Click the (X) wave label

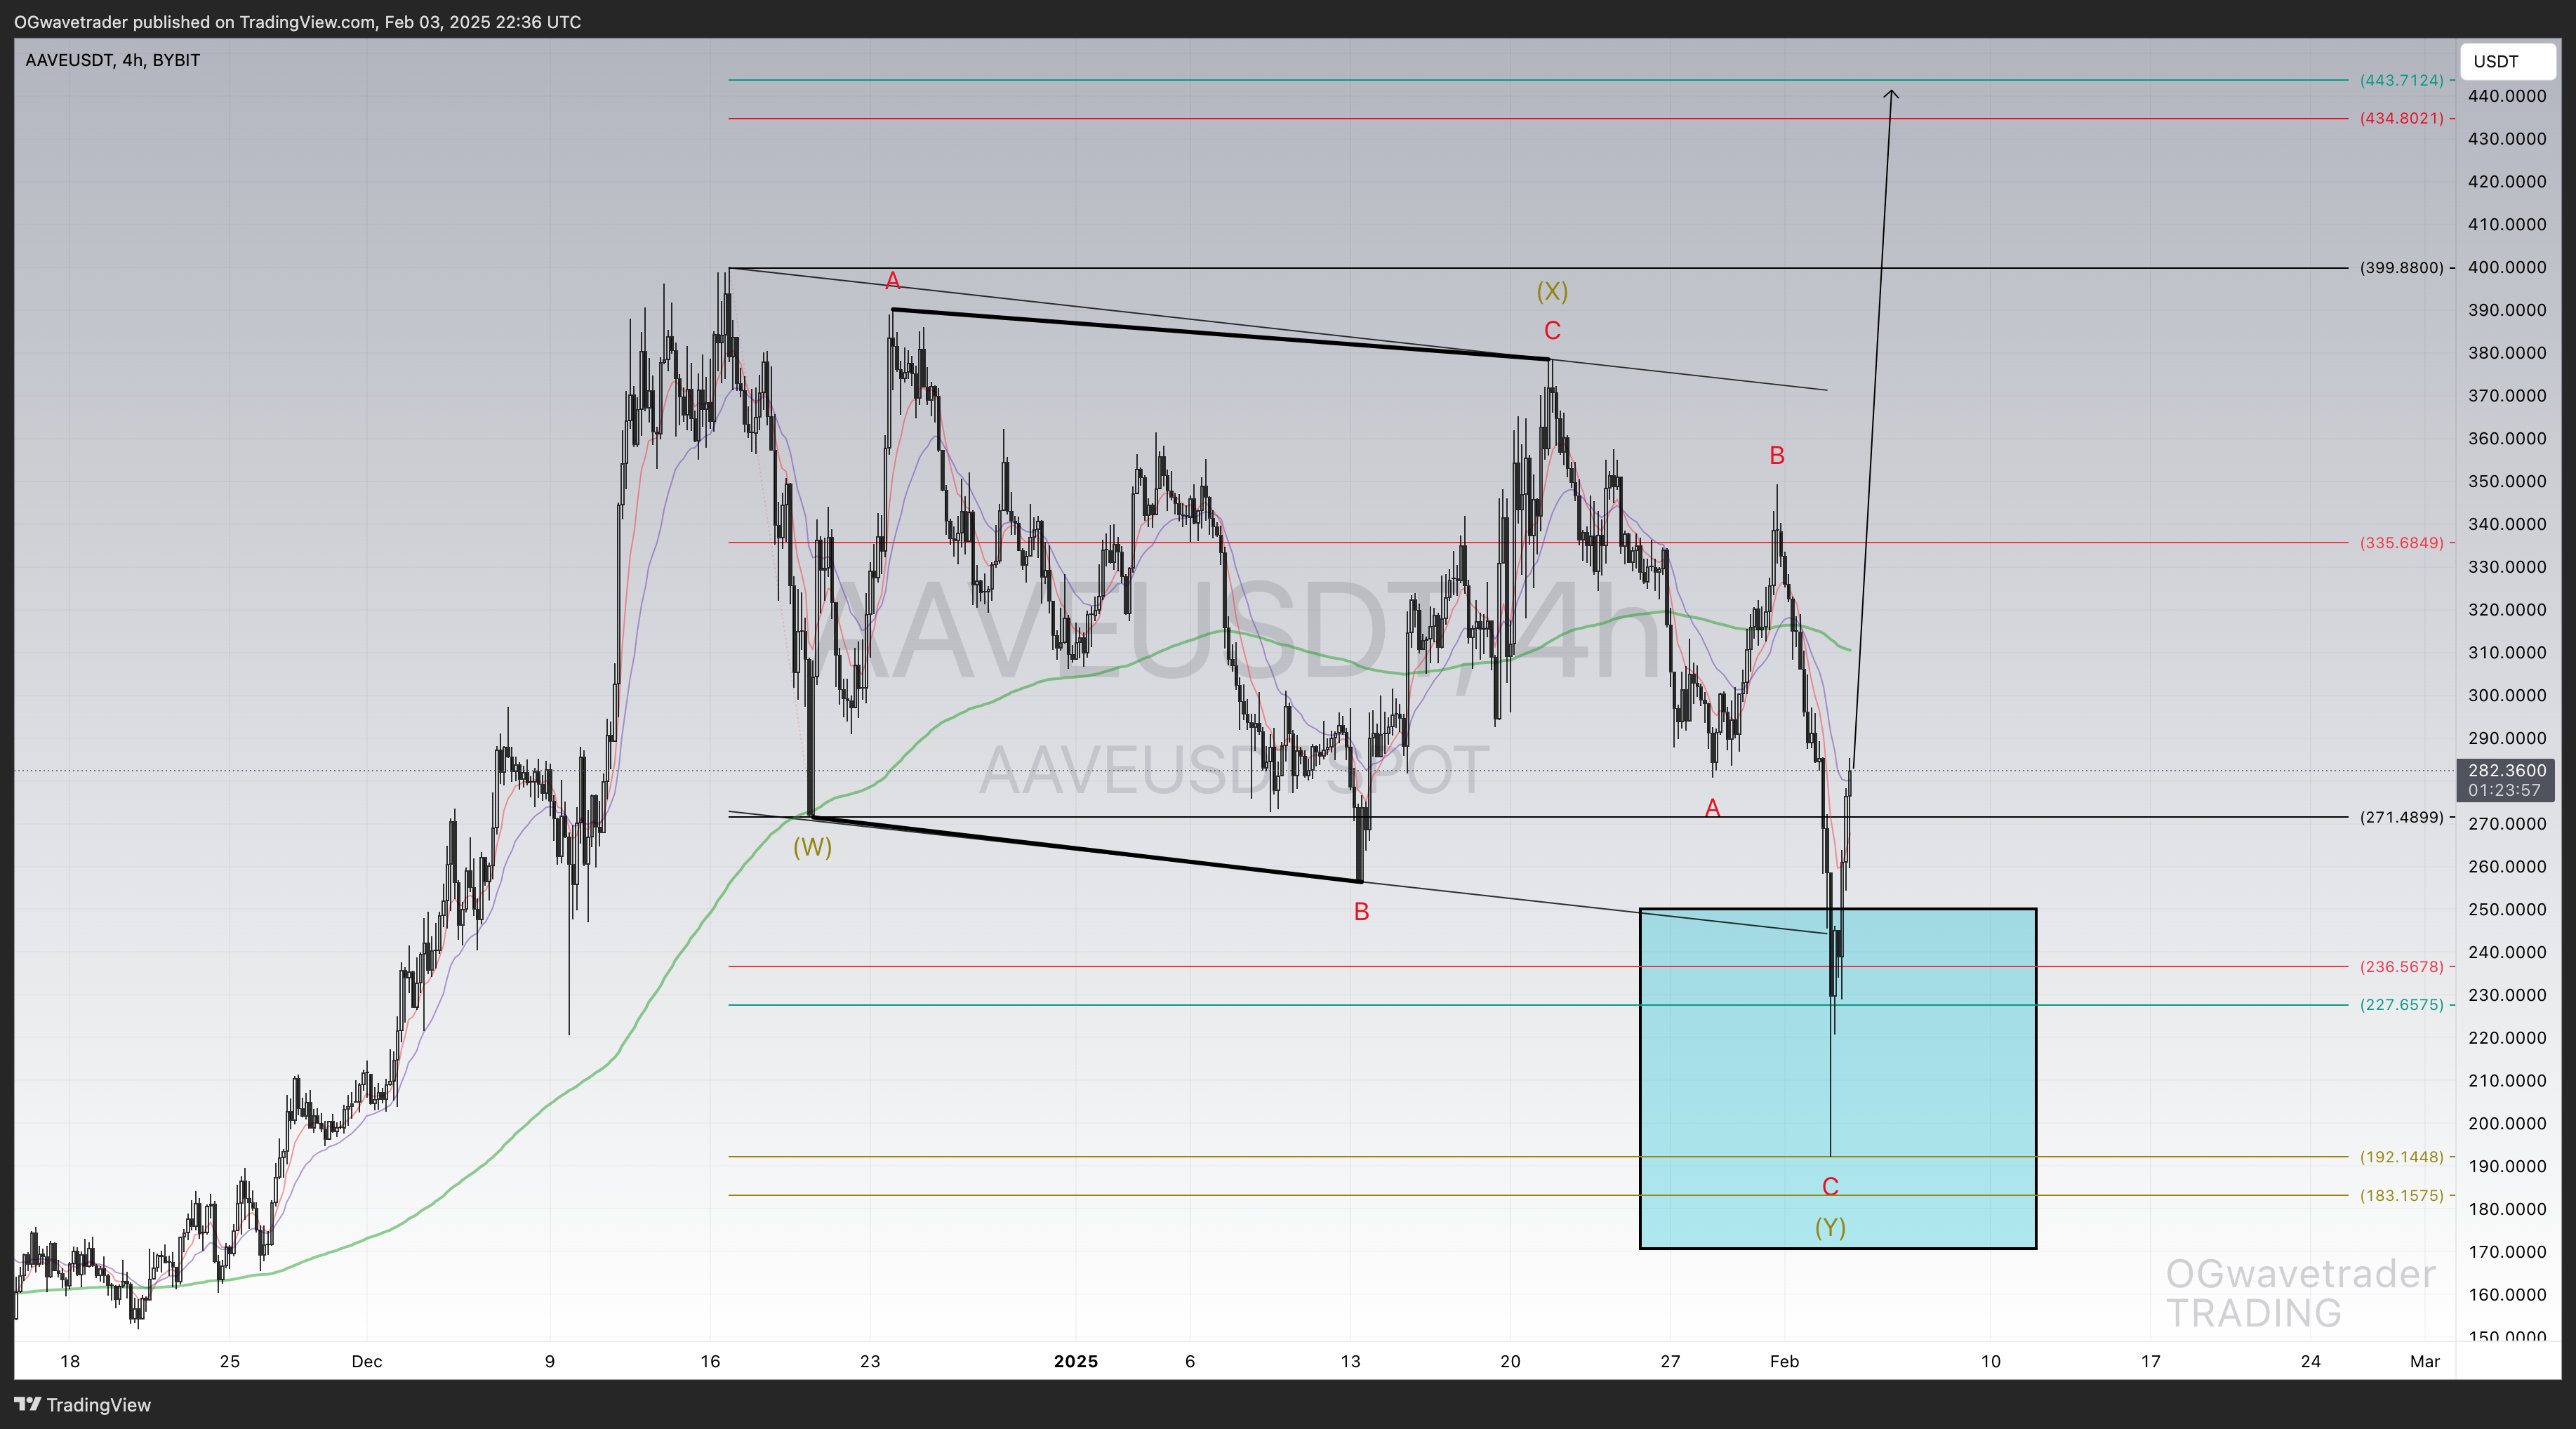[x=1552, y=291]
